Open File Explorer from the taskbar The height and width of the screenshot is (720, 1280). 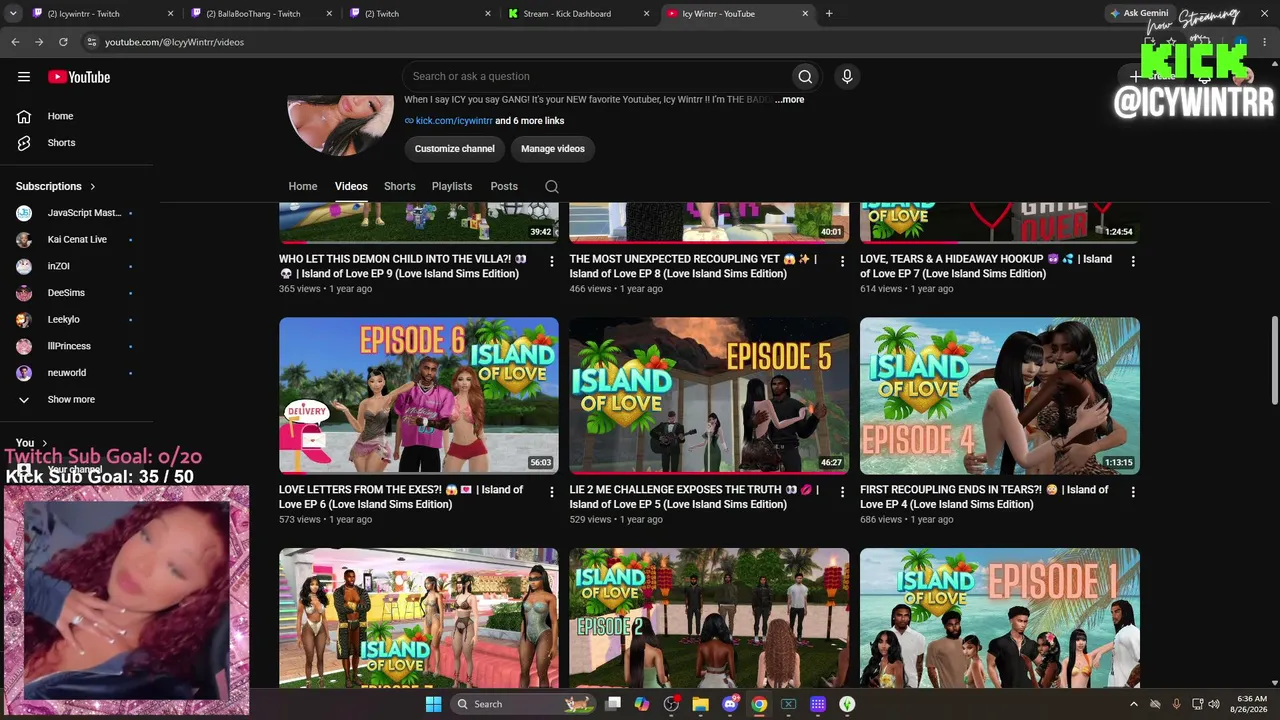coord(700,704)
